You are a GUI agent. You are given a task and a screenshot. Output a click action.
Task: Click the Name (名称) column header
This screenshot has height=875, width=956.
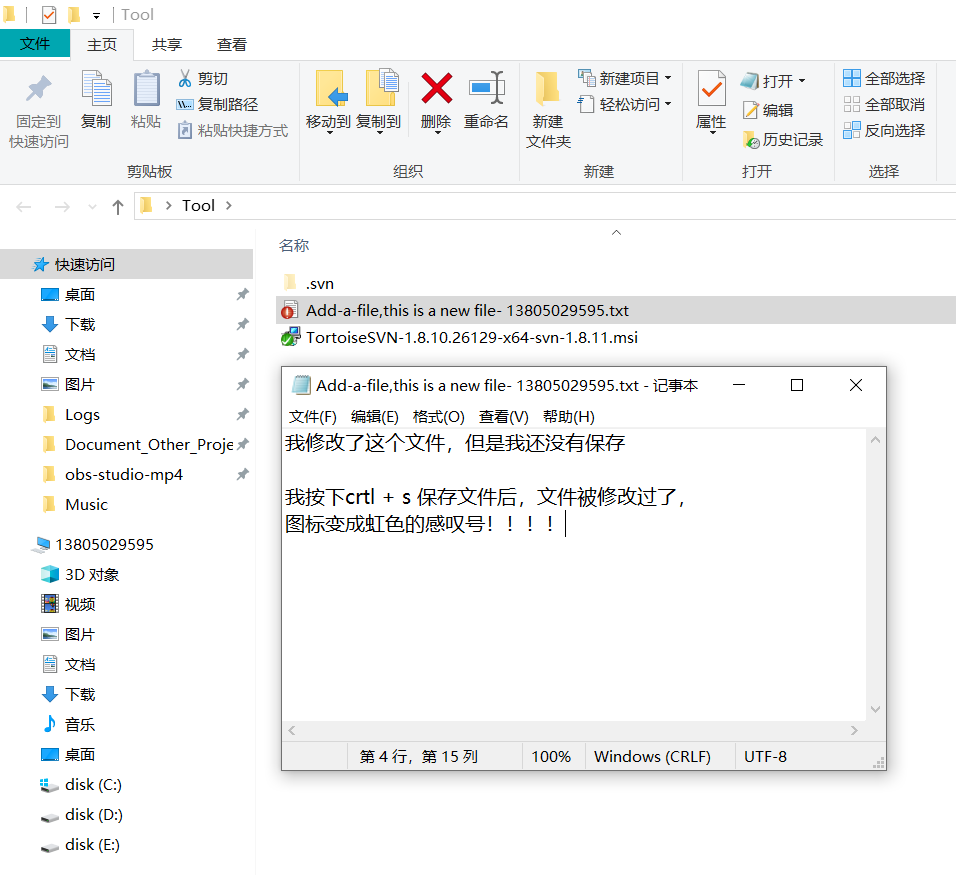pos(294,246)
